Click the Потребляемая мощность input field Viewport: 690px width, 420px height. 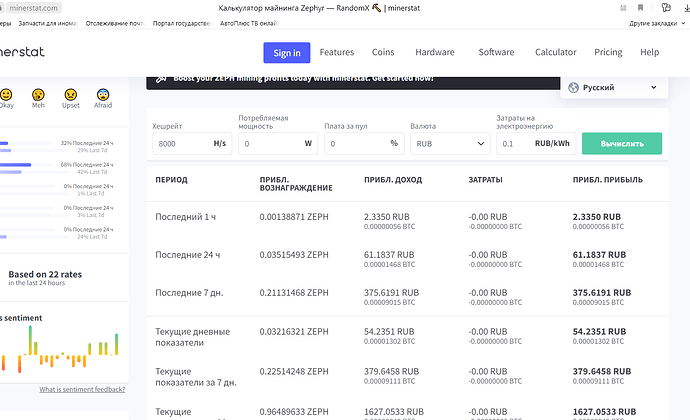coord(278,144)
